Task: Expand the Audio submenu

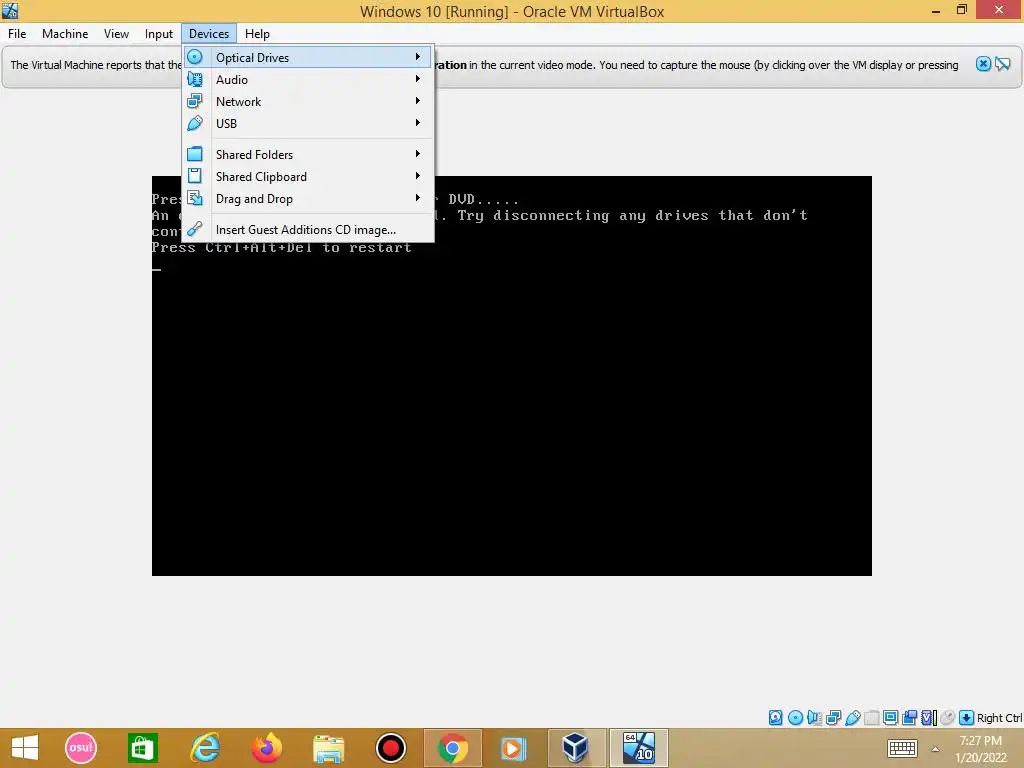Action: click(308, 80)
